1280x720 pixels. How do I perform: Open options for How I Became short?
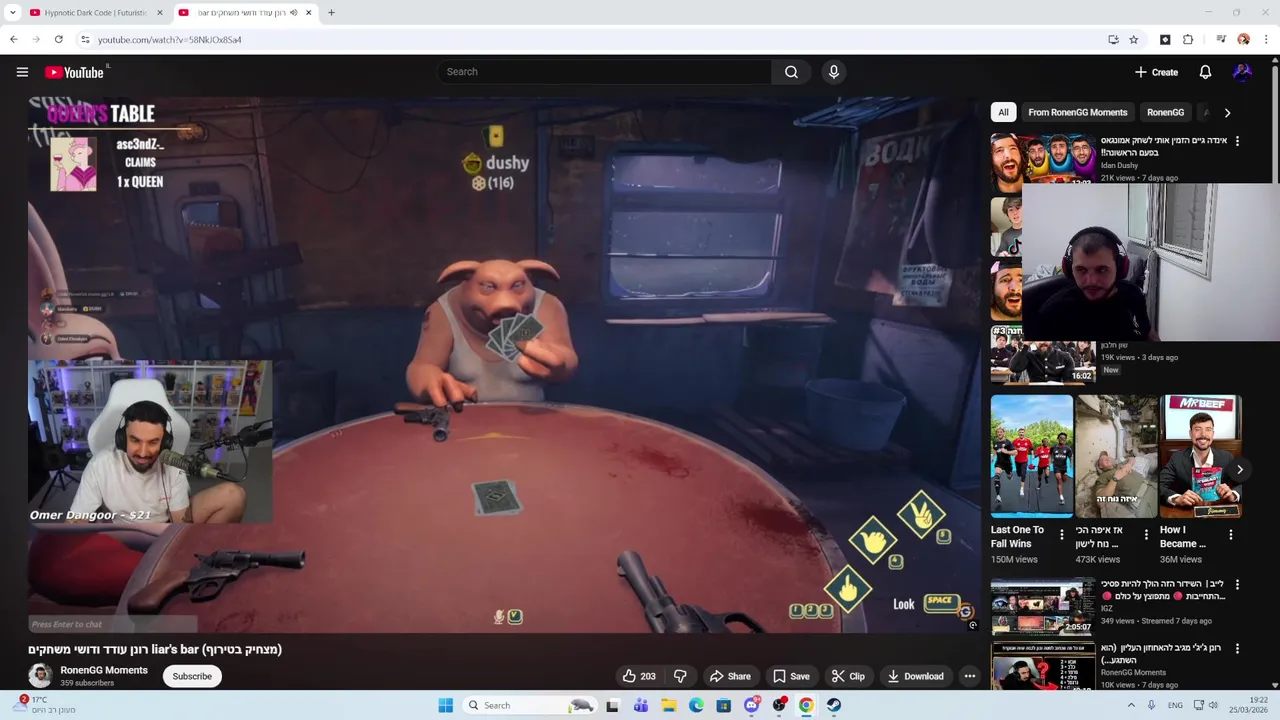pyautogui.click(x=1231, y=535)
